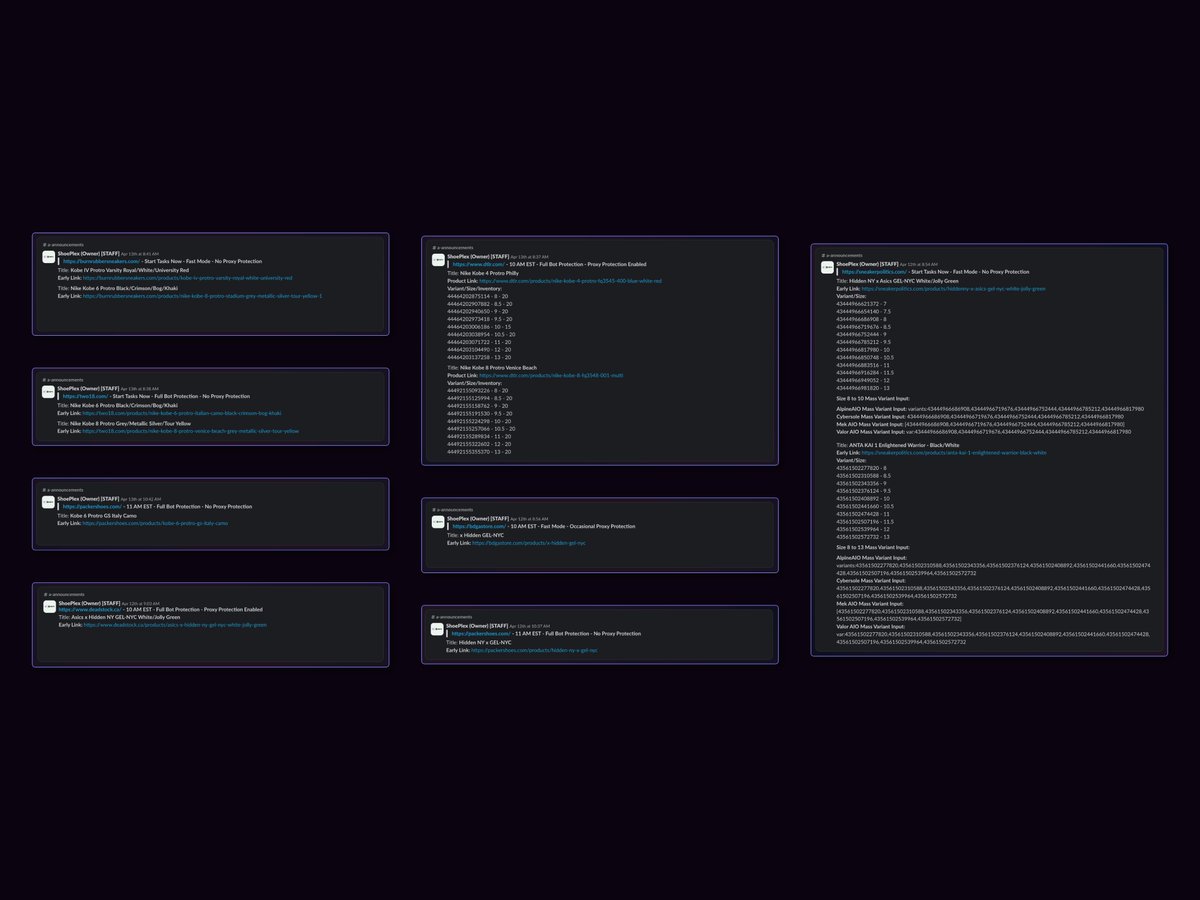Select title 'Kobe 6 Protro GS Italy Camo'
Screen dimensions: 1200x900
103,516
